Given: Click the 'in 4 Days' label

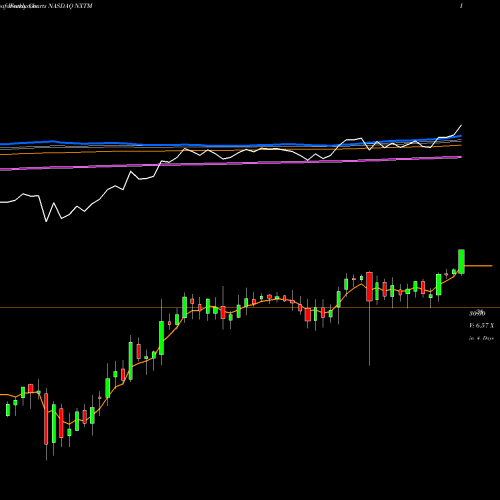Looking at the screenshot, I should 481,338.
